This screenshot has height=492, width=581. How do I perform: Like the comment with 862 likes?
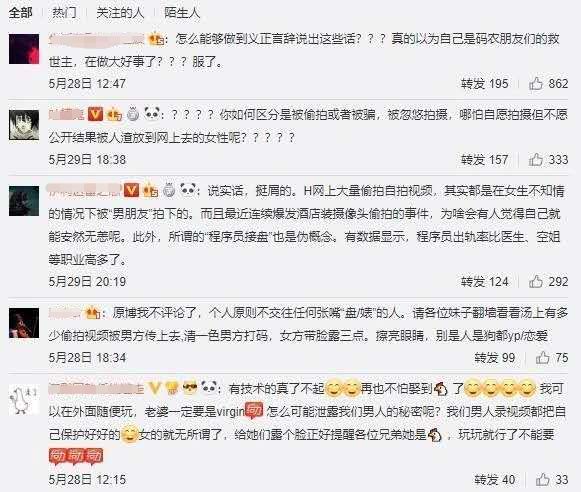pyautogui.click(x=536, y=84)
